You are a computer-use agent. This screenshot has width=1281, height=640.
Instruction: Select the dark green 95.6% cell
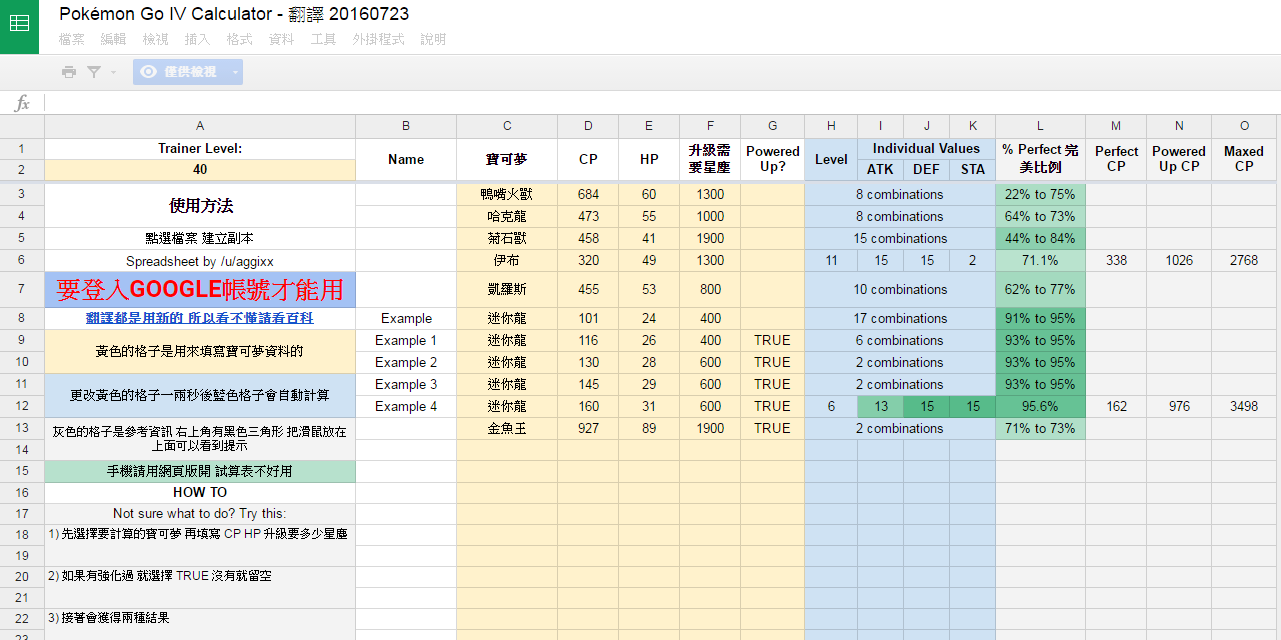pos(1040,406)
